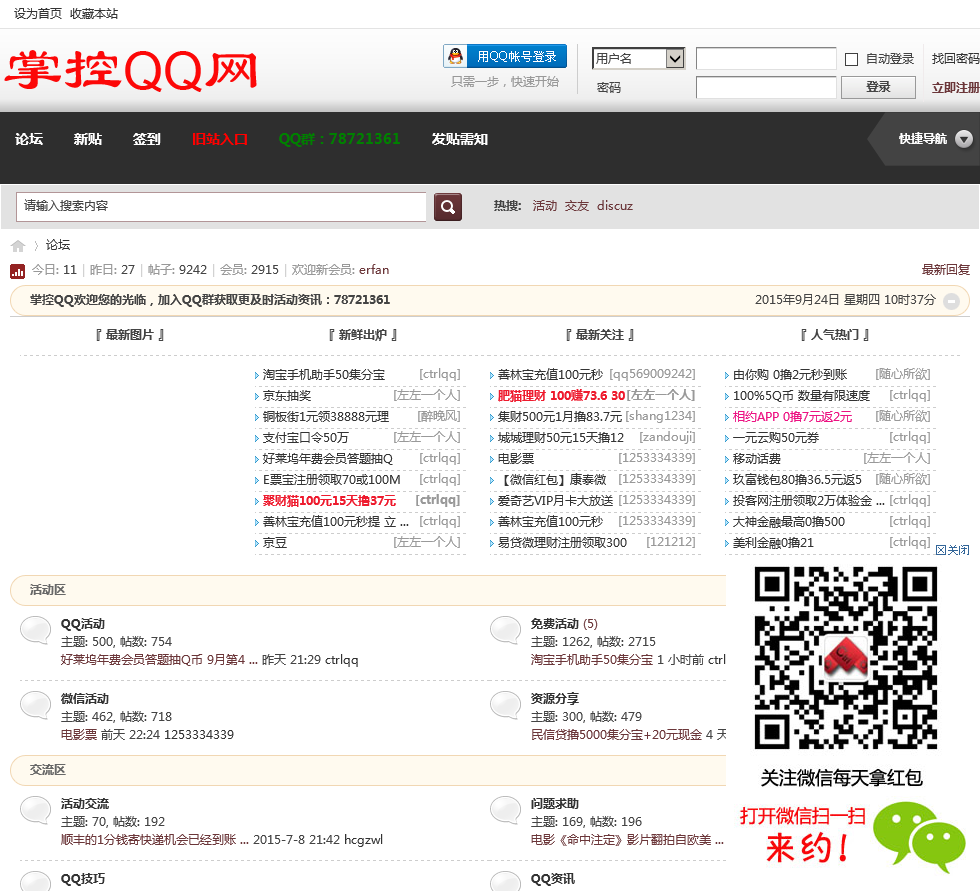
Task: Open post 一元云购50元券
Action: pyautogui.click(x=776, y=438)
